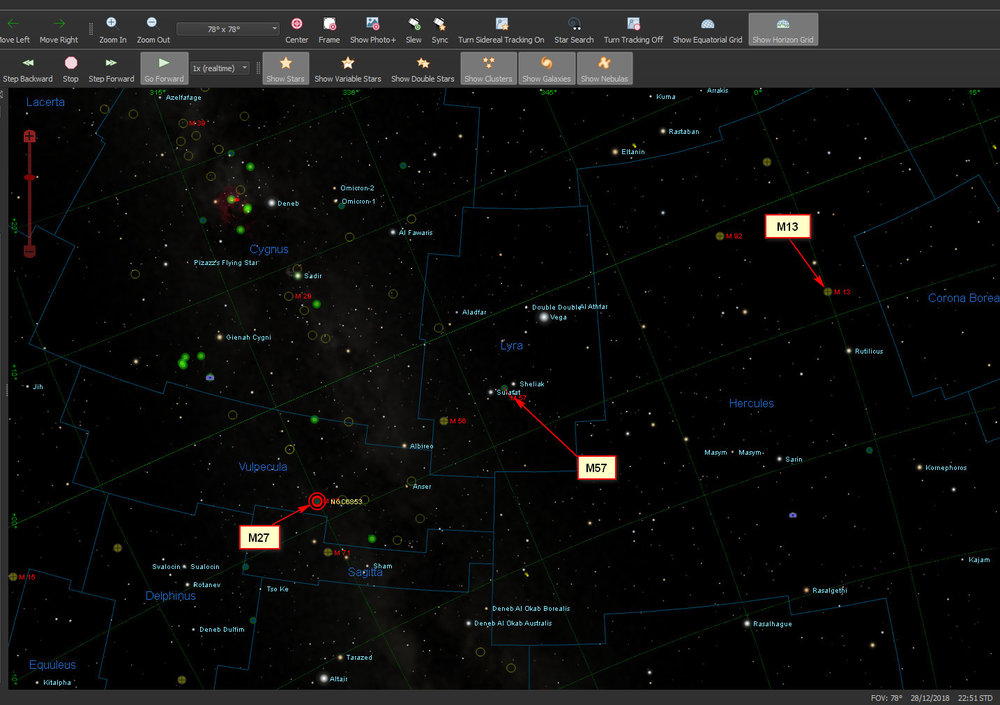Screen dimensions: 1000x705
Task: Click the M 56 cluster marker
Action: coord(444,421)
